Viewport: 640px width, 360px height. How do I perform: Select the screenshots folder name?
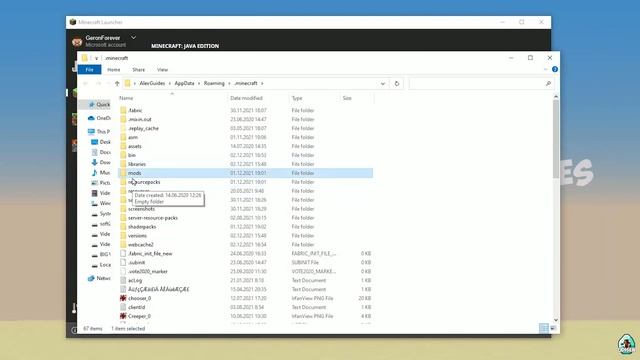141,209
